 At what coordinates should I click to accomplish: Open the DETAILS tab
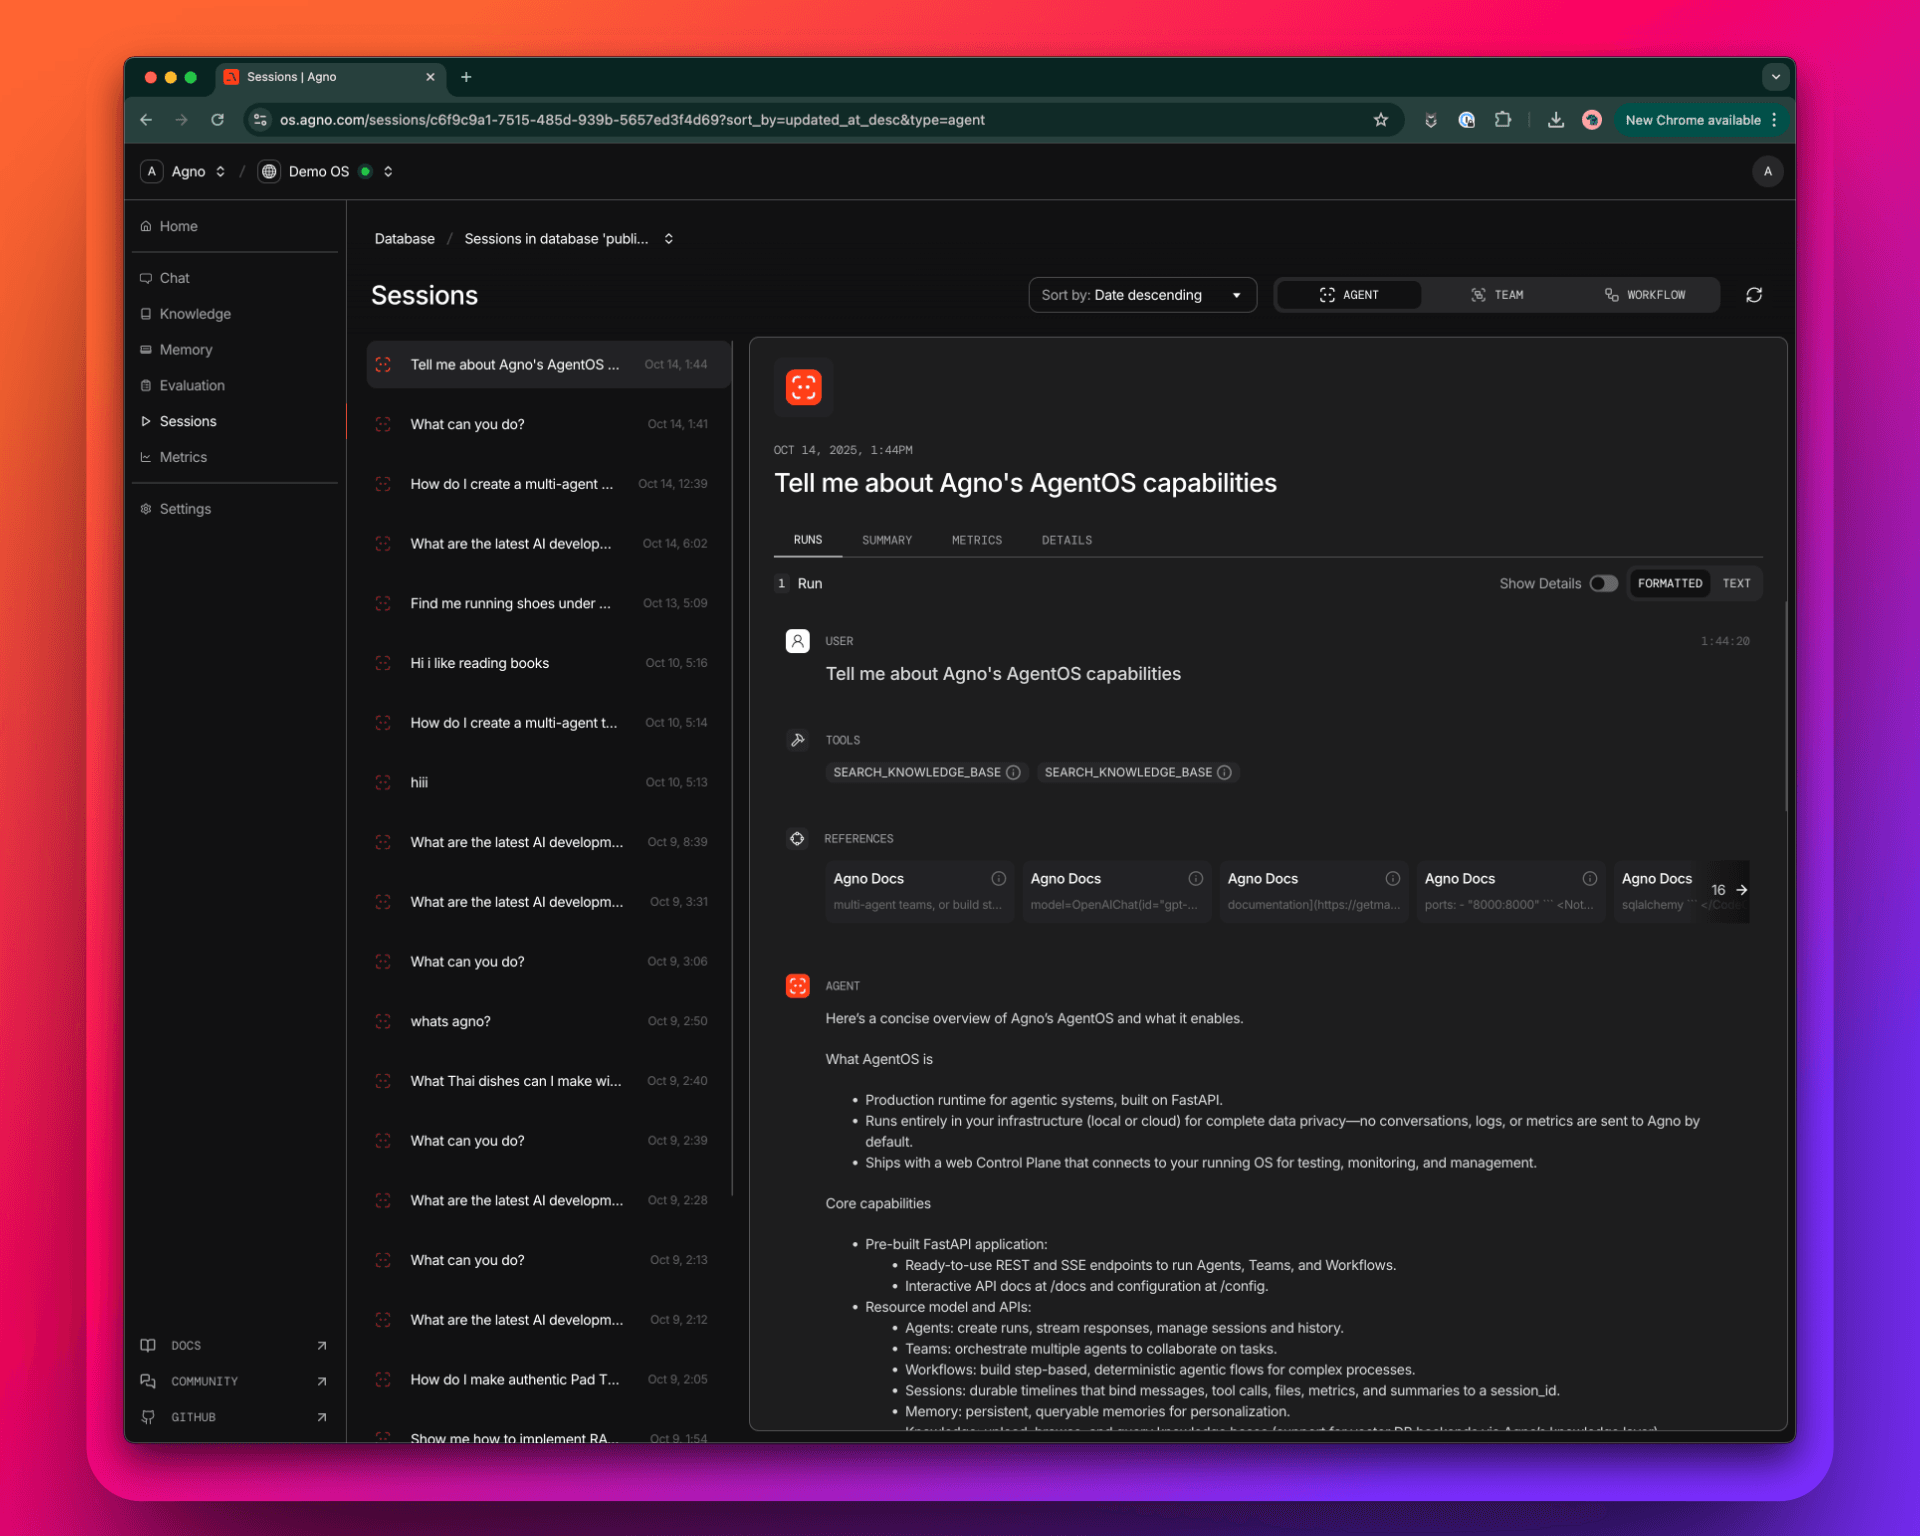tap(1066, 540)
